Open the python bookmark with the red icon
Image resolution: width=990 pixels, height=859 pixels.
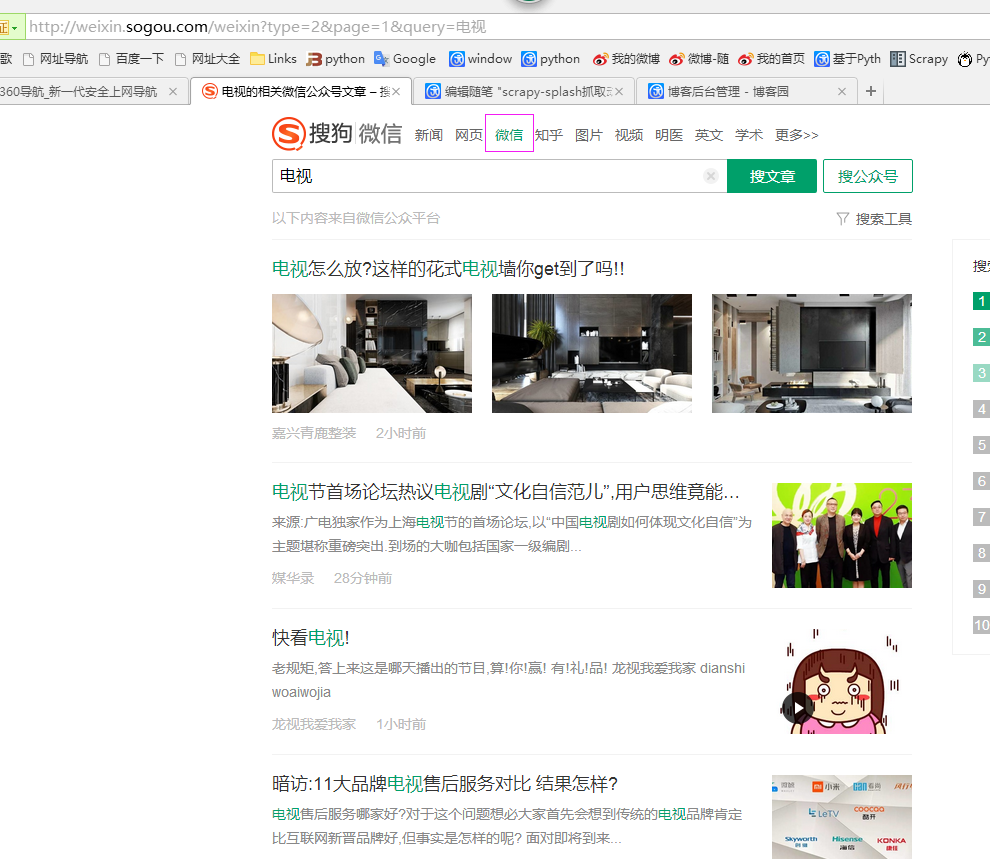tap(335, 59)
